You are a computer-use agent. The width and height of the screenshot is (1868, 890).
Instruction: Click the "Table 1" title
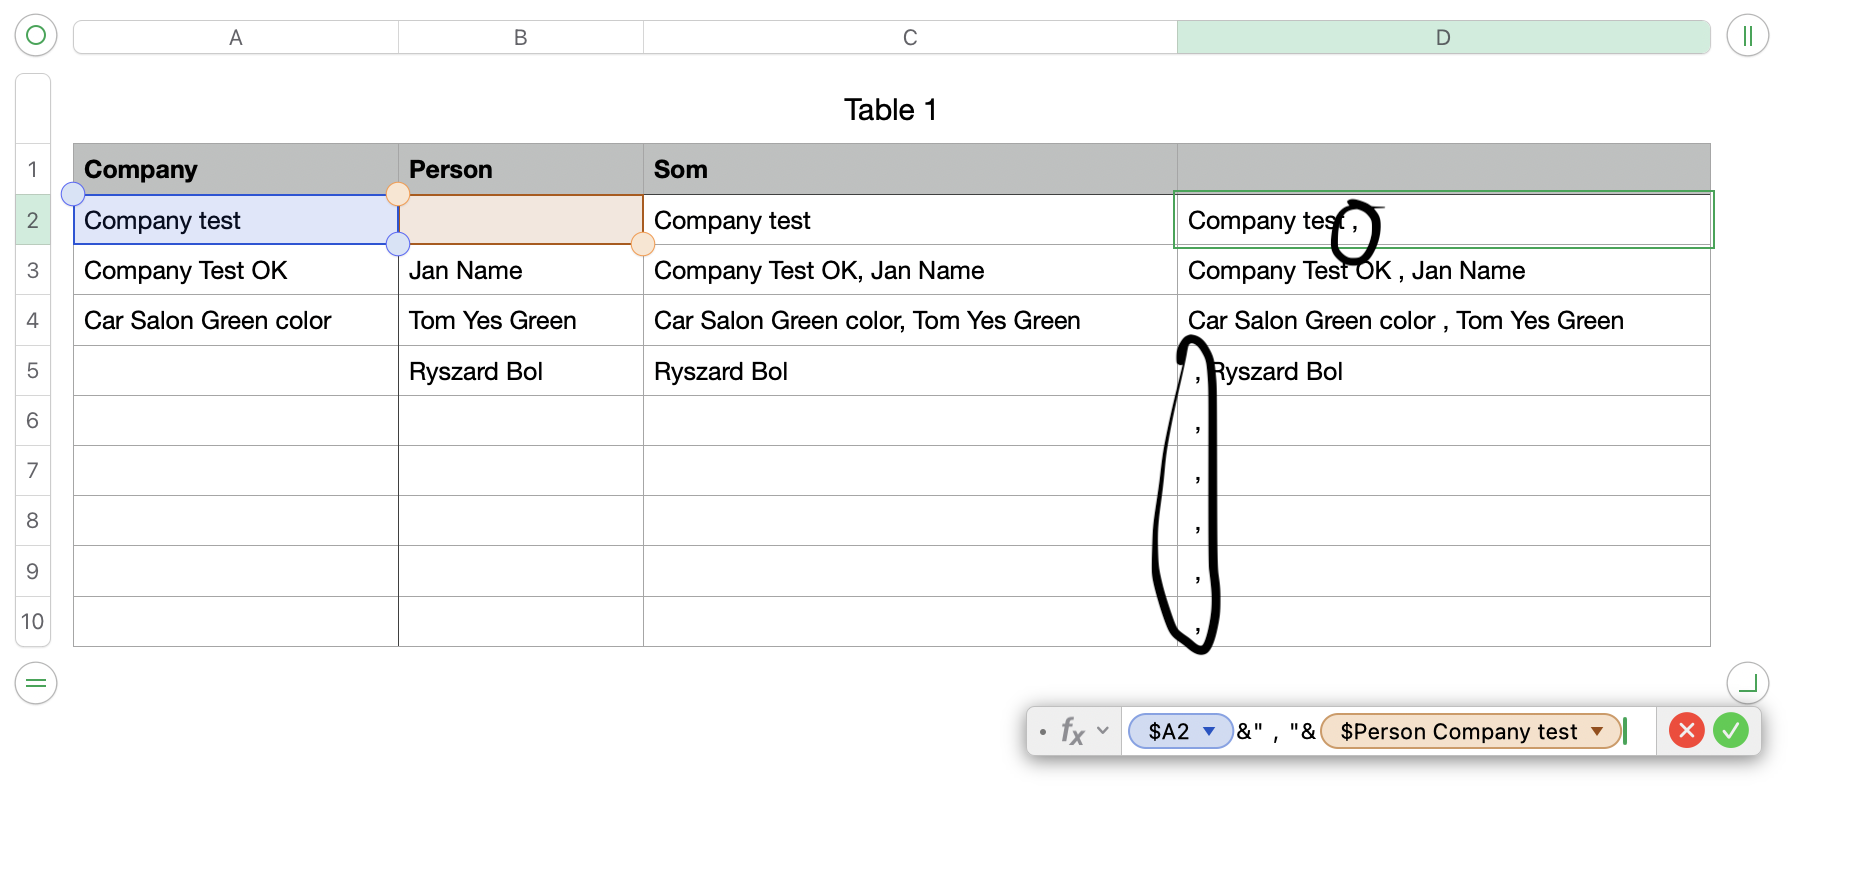click(890, 110)
